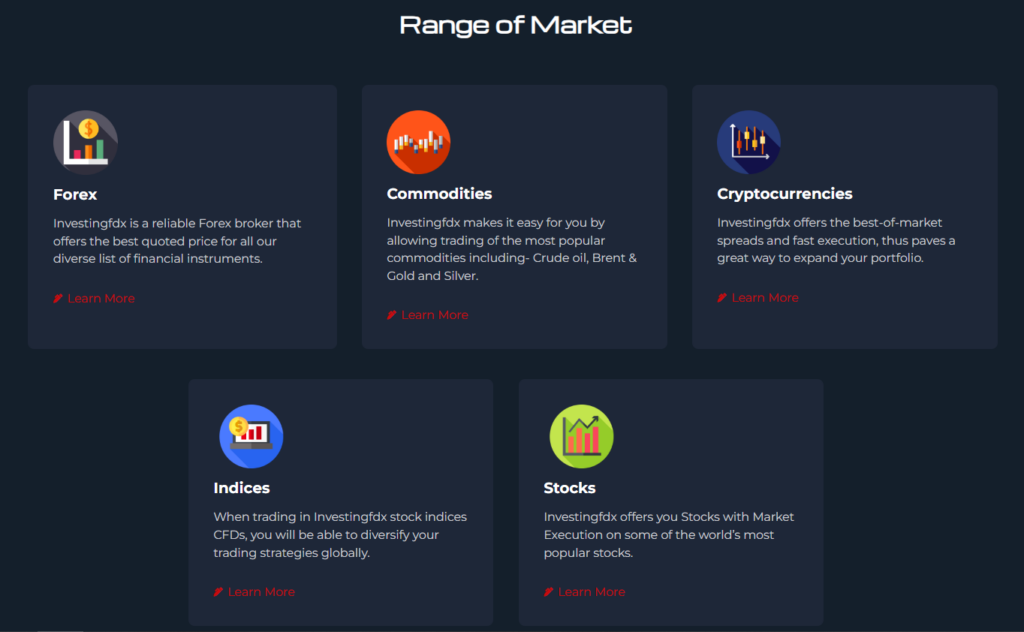Open Learn More link for Indices
The height and width of the screenshot is (632, 1024).
(261, 592)
